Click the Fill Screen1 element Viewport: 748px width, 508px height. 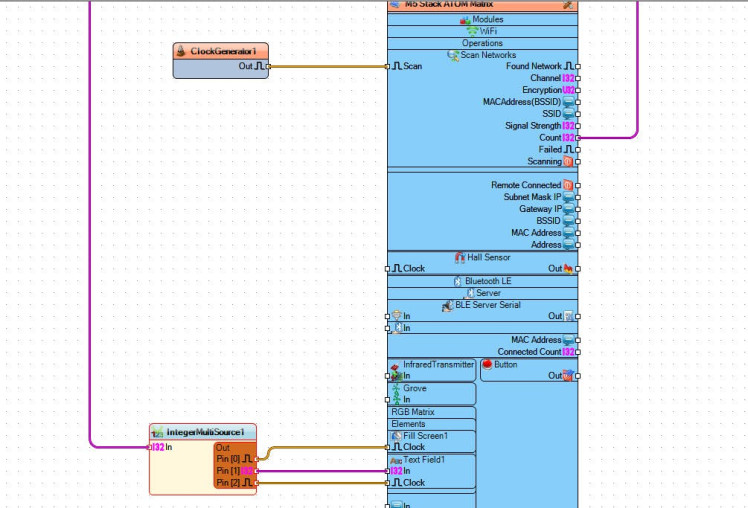point(425,436)
